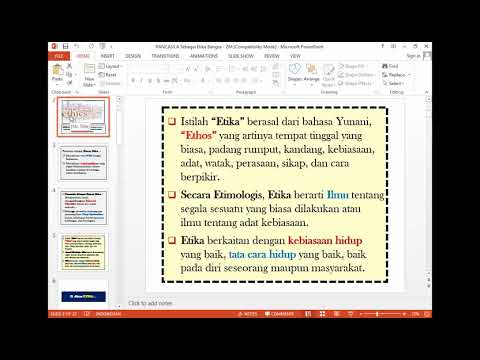Click the Normal view icon in status bar
Image resolution: width=480 pixels, height=360 pixels.
tap(308, 314)
